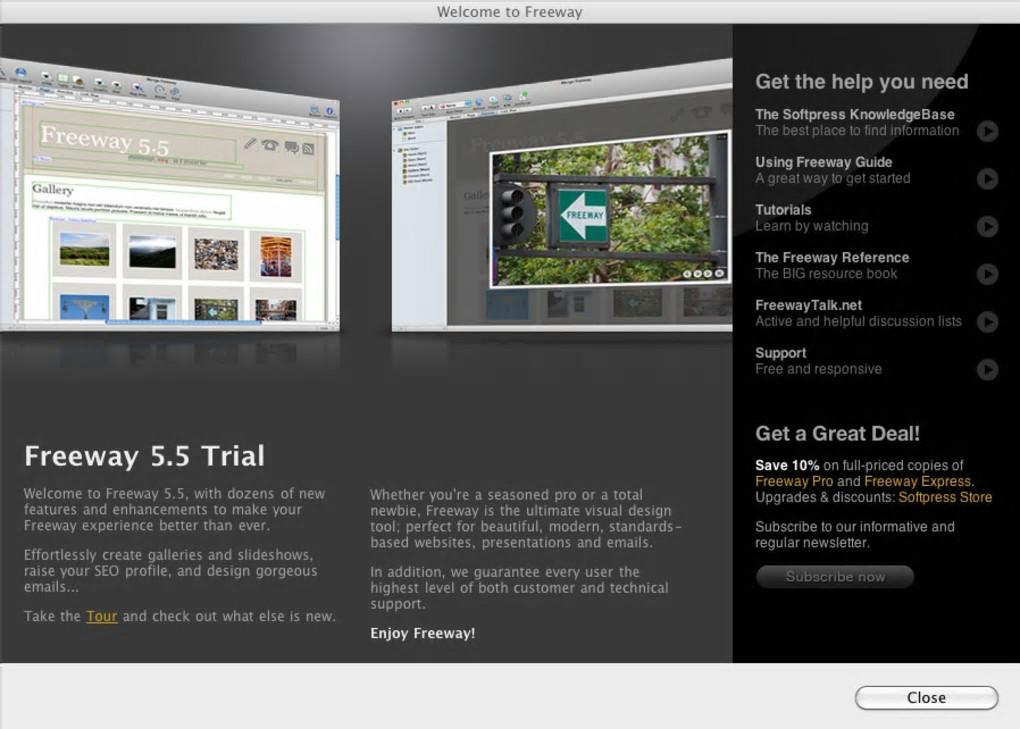Open the Softpress Store link
1020x729 pixels.
[945, 497]
